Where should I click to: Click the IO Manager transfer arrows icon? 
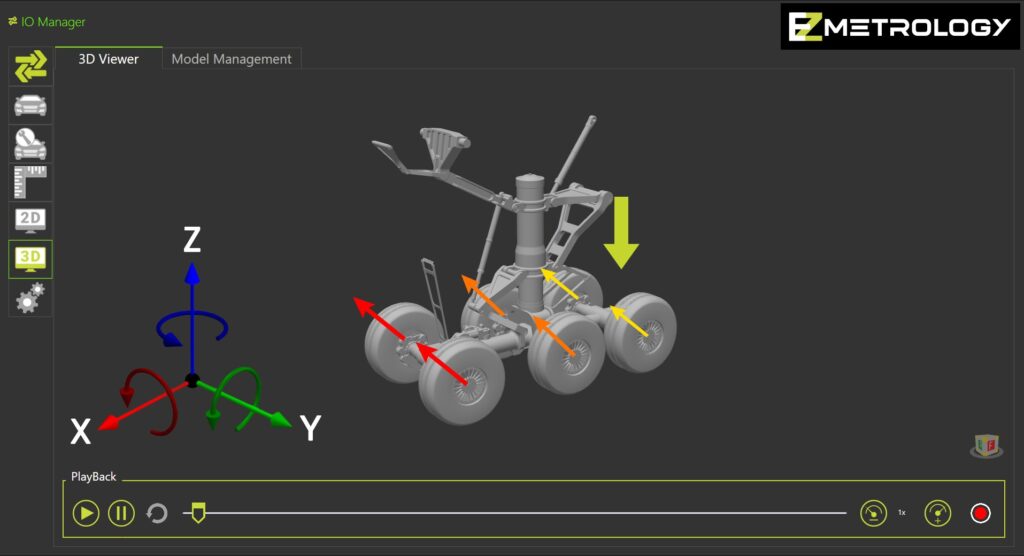tap(30, 66)
